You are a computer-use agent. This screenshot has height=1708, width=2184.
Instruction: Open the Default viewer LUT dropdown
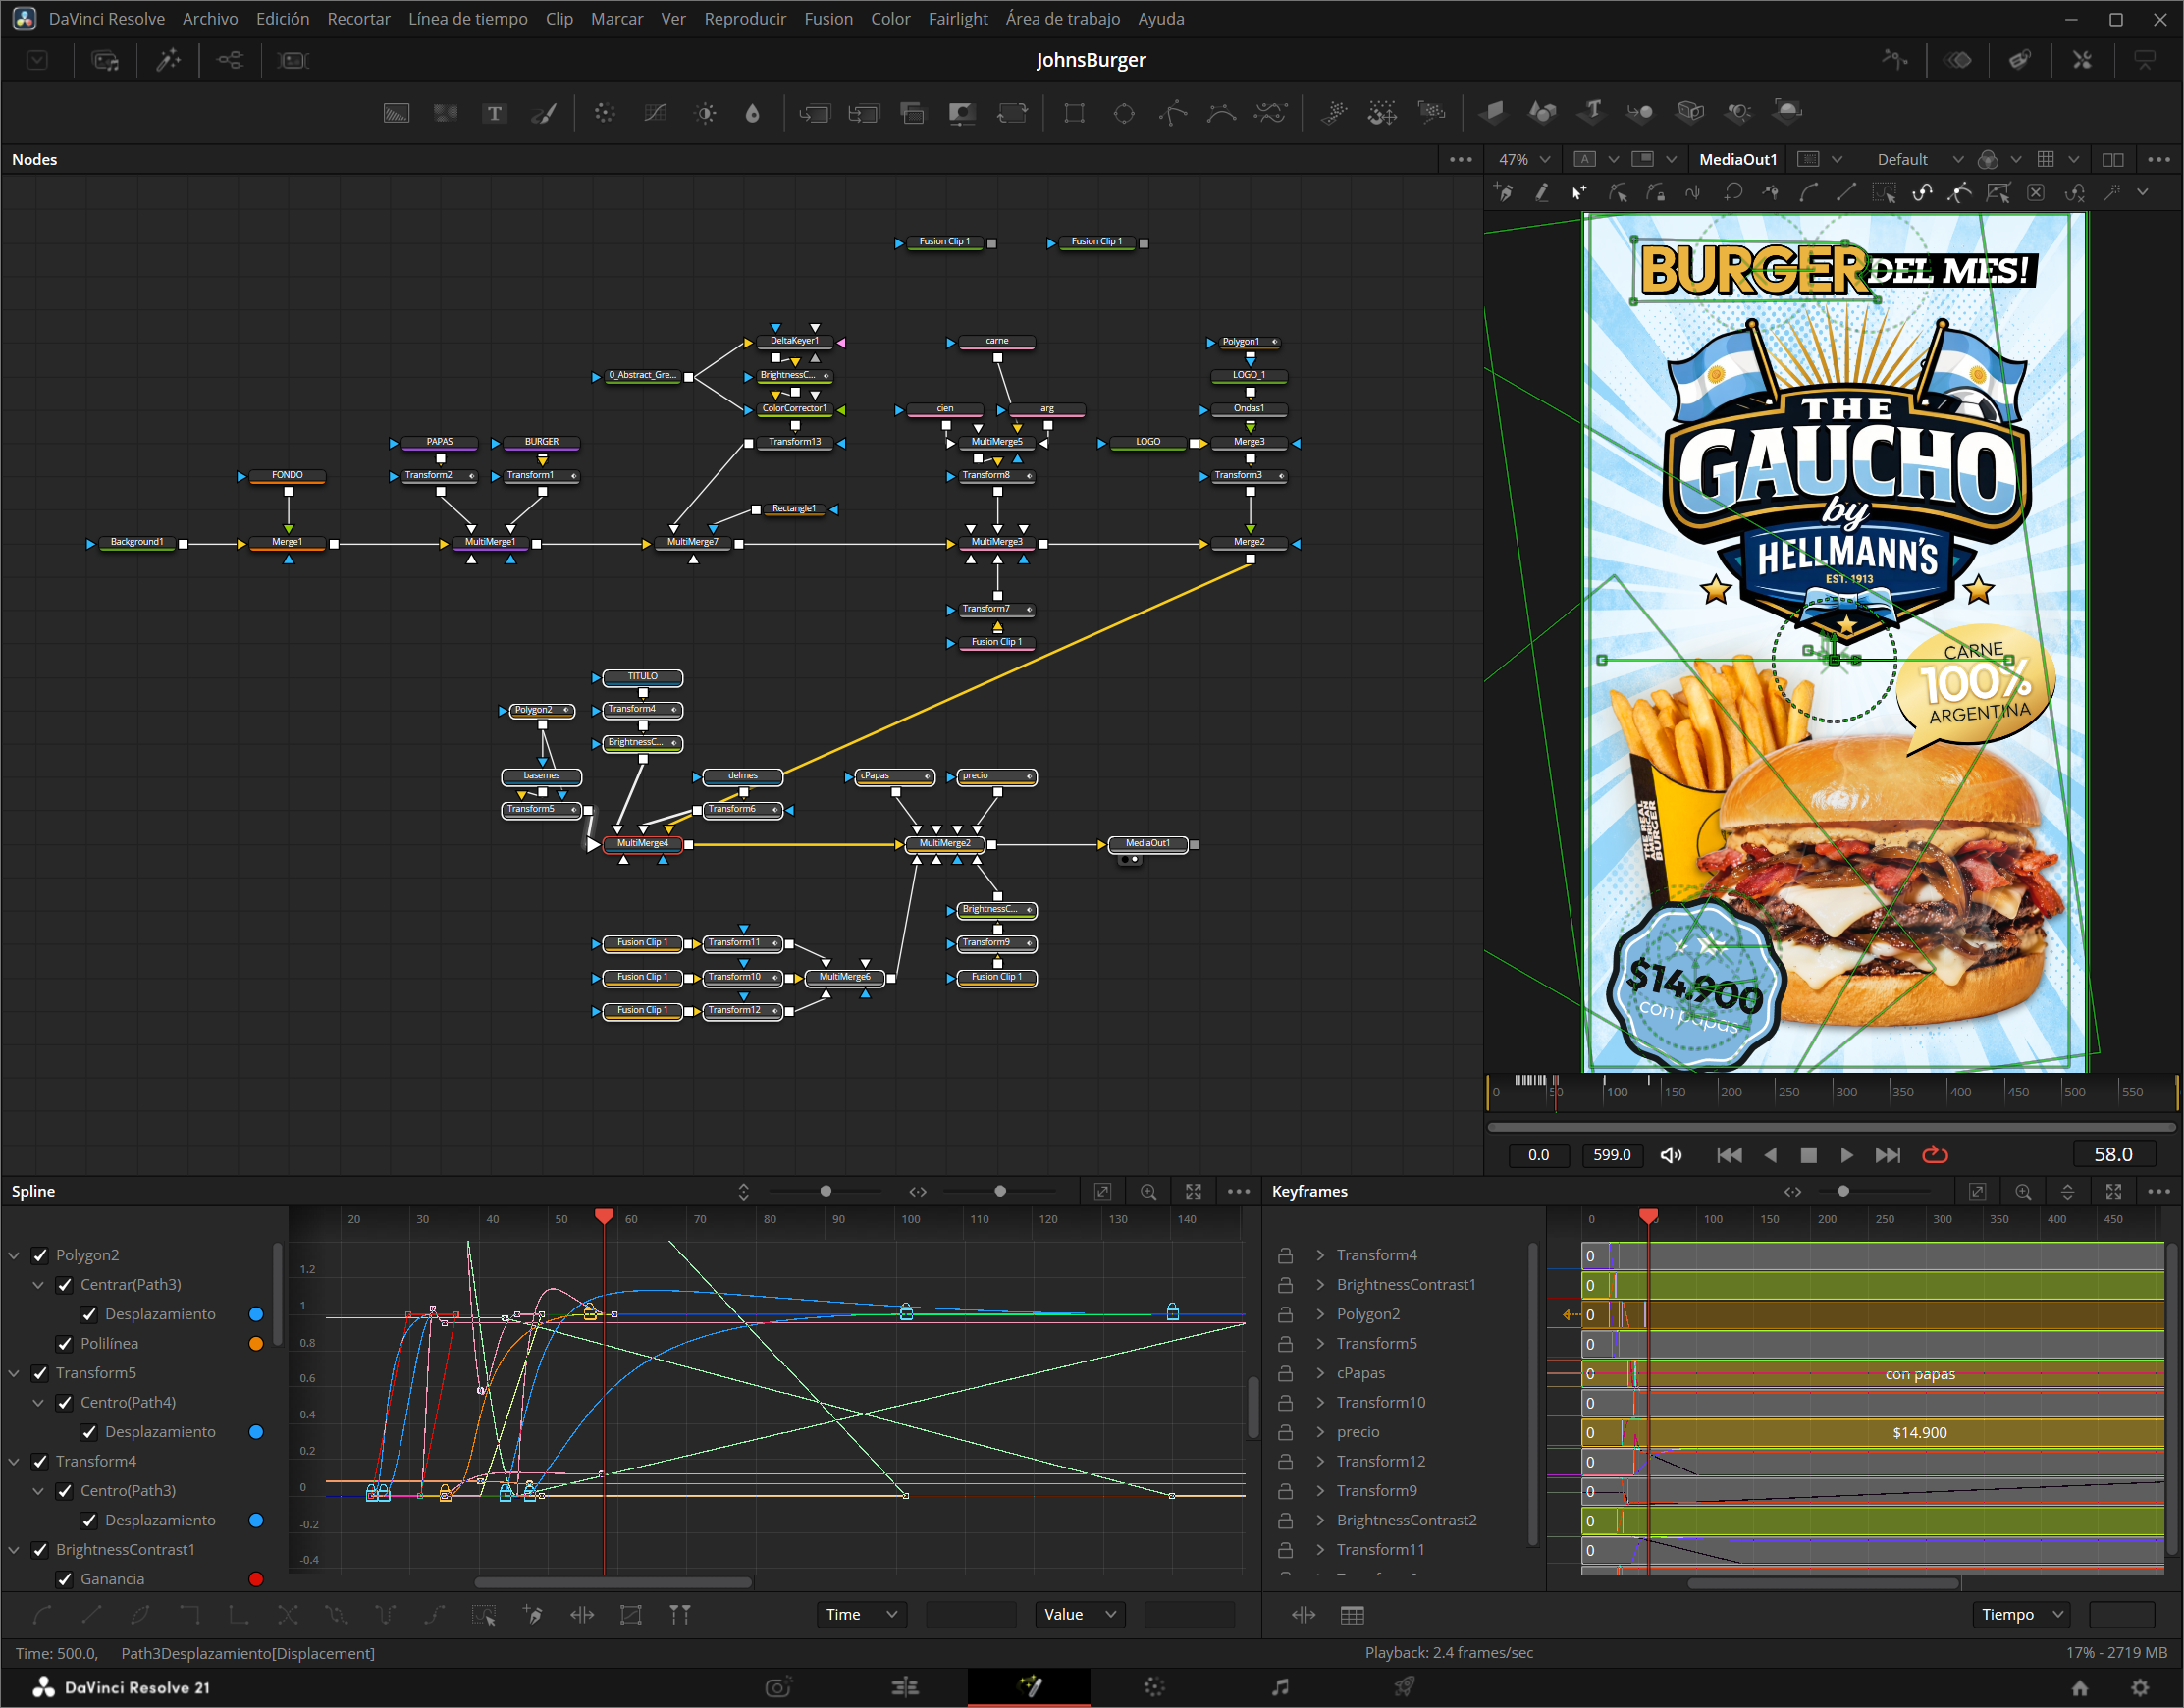pos(1919,159)
